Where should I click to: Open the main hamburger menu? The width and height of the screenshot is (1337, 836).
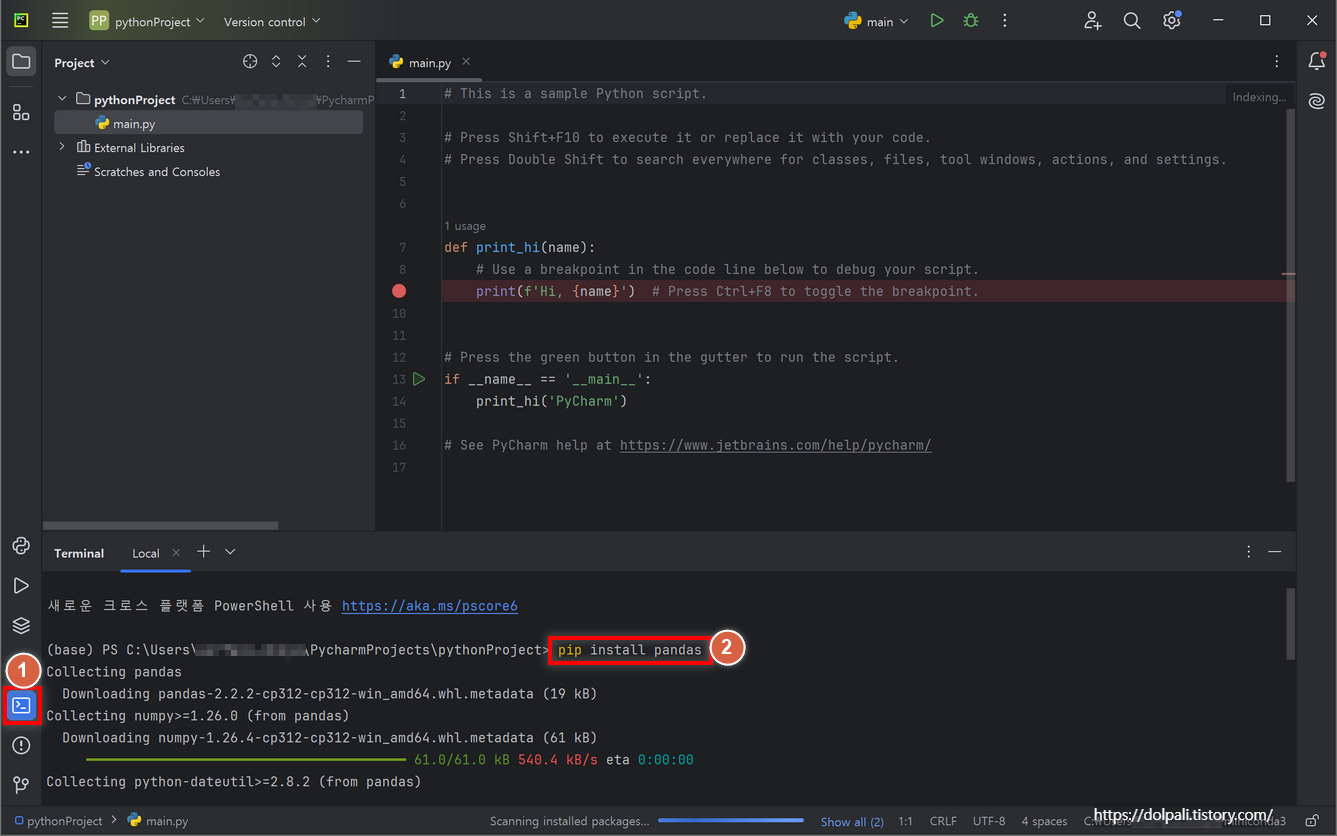point(60,20)
